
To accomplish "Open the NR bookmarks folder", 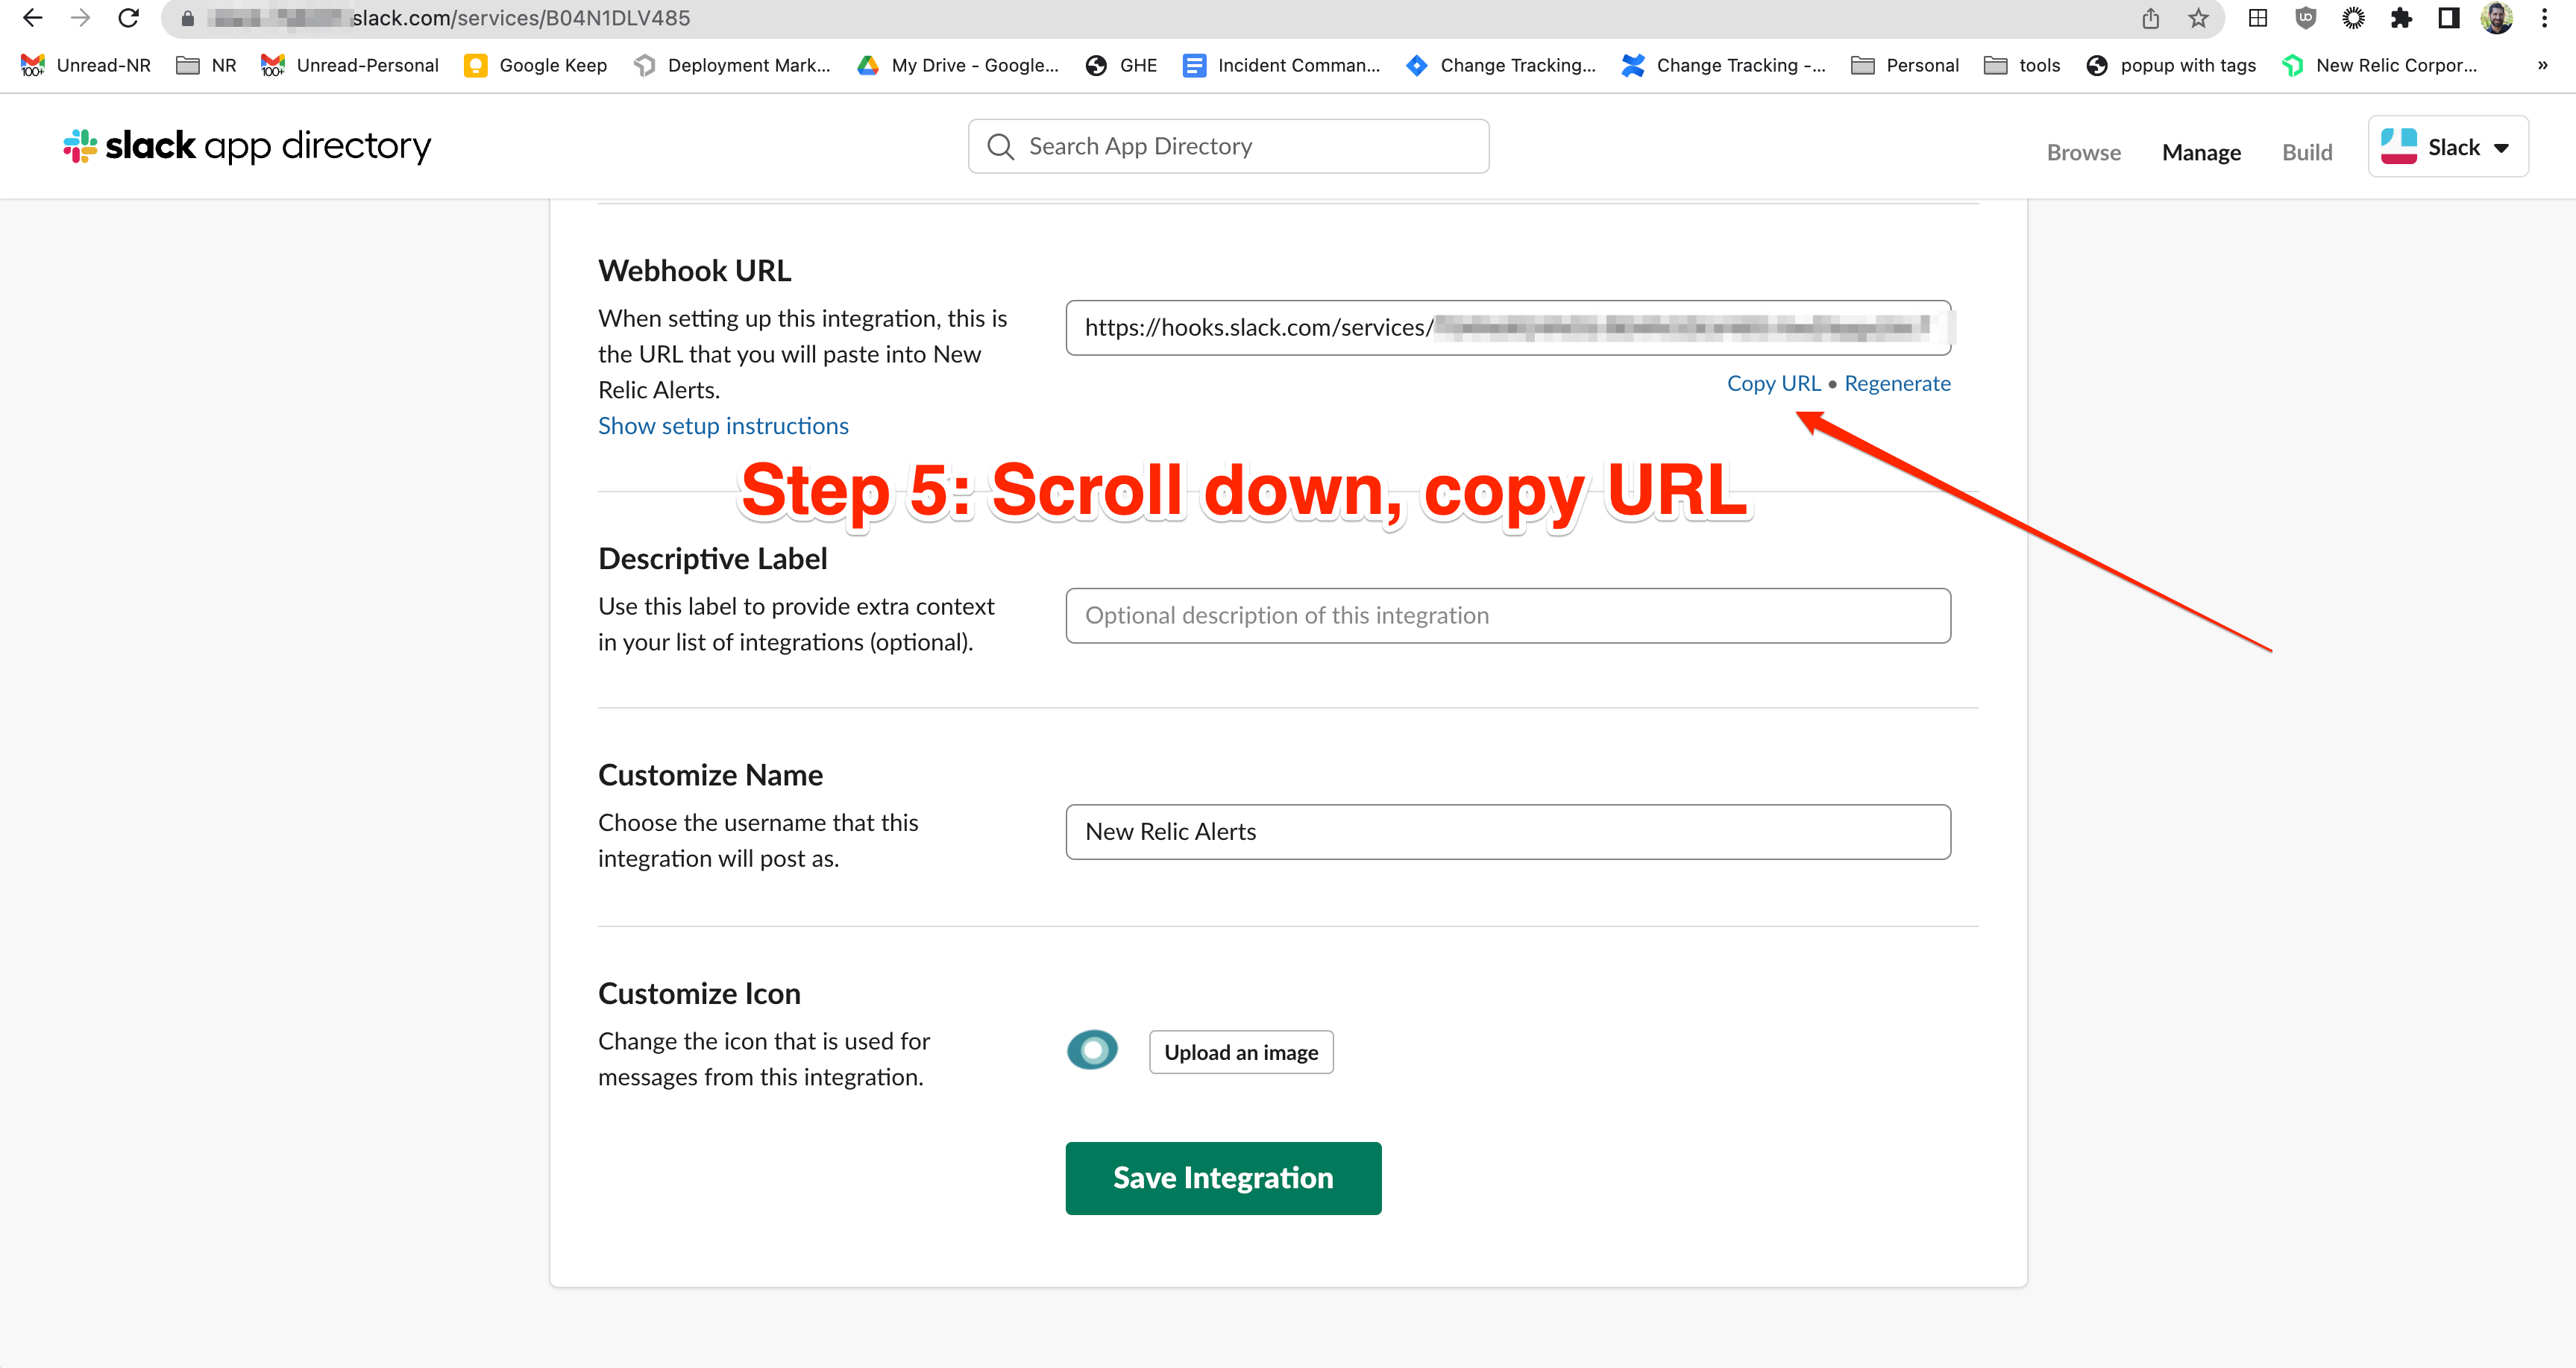I will click(206, 65).
